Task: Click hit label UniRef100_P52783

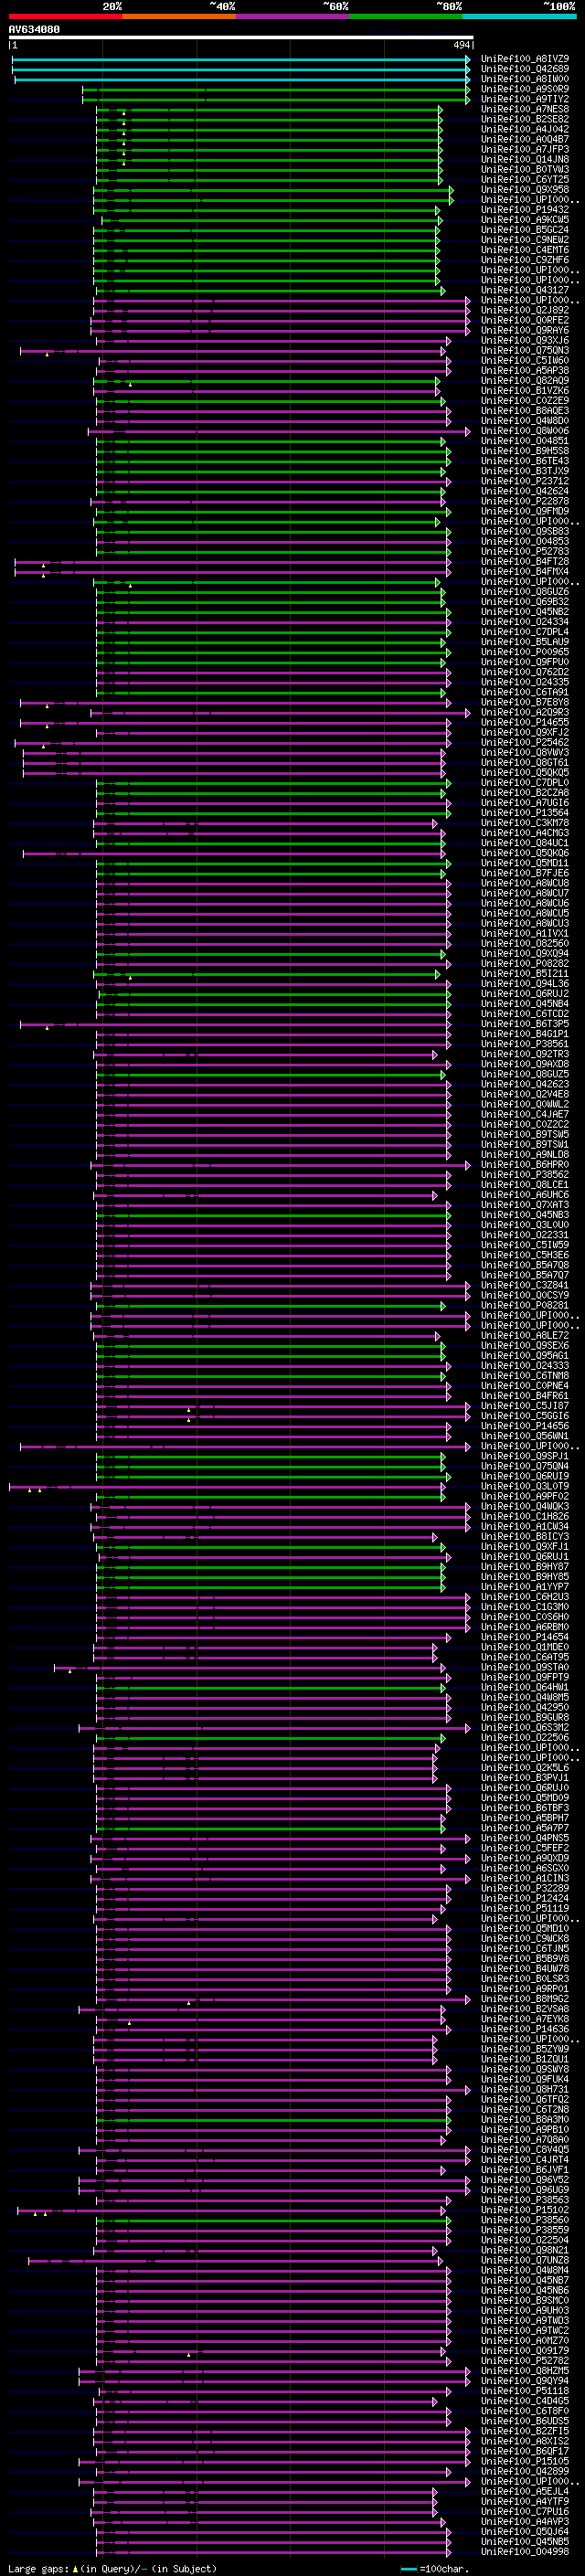Action: click(x=525, y=551)
